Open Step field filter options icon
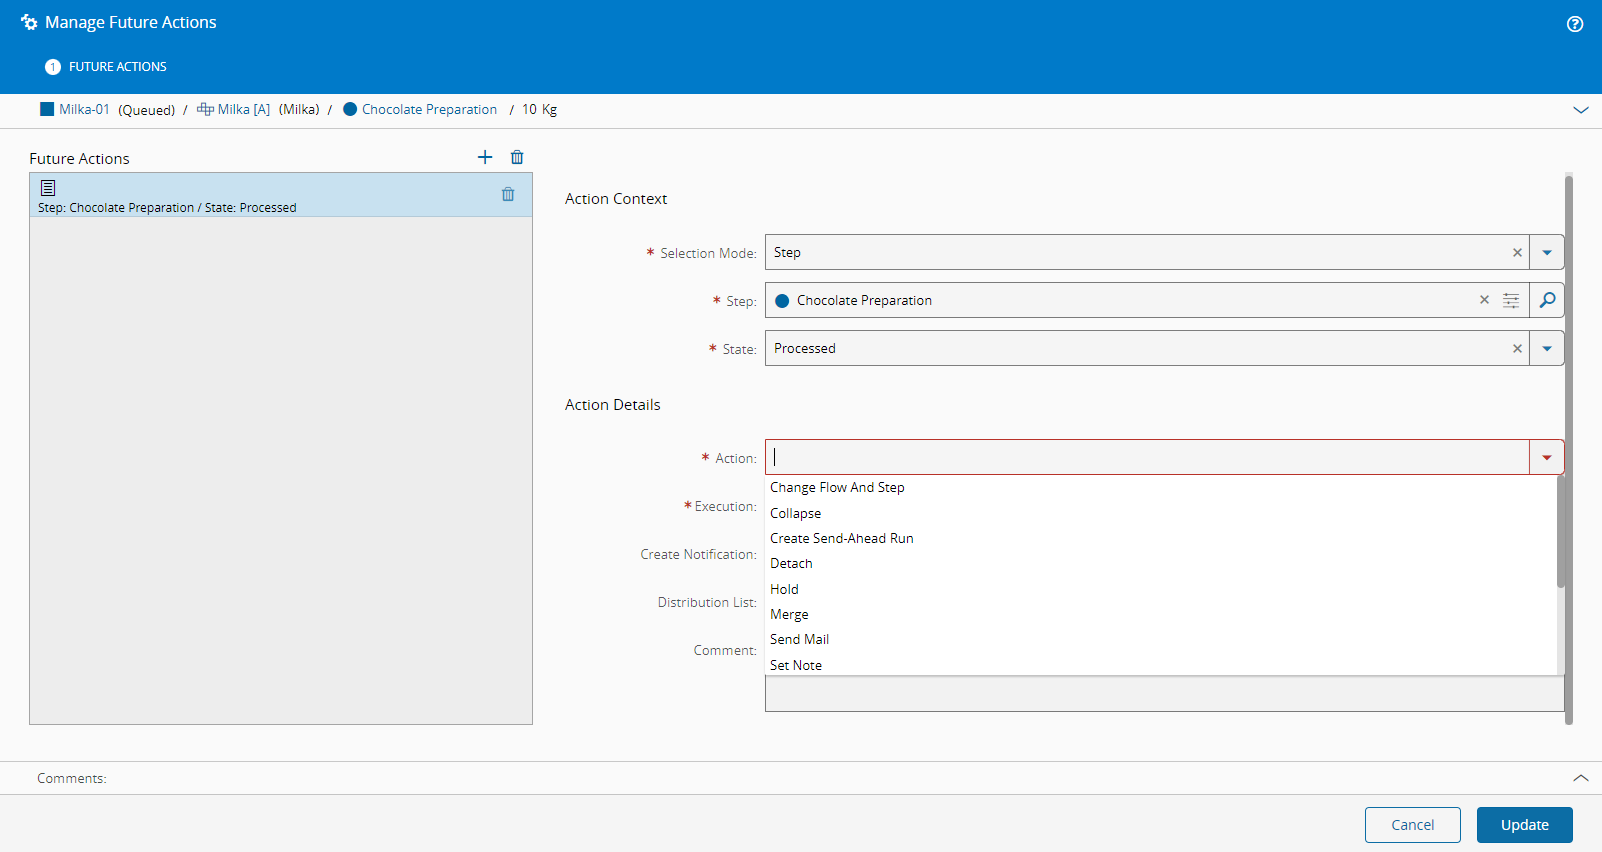1602x852 pixels. [x=1511, y=300]
